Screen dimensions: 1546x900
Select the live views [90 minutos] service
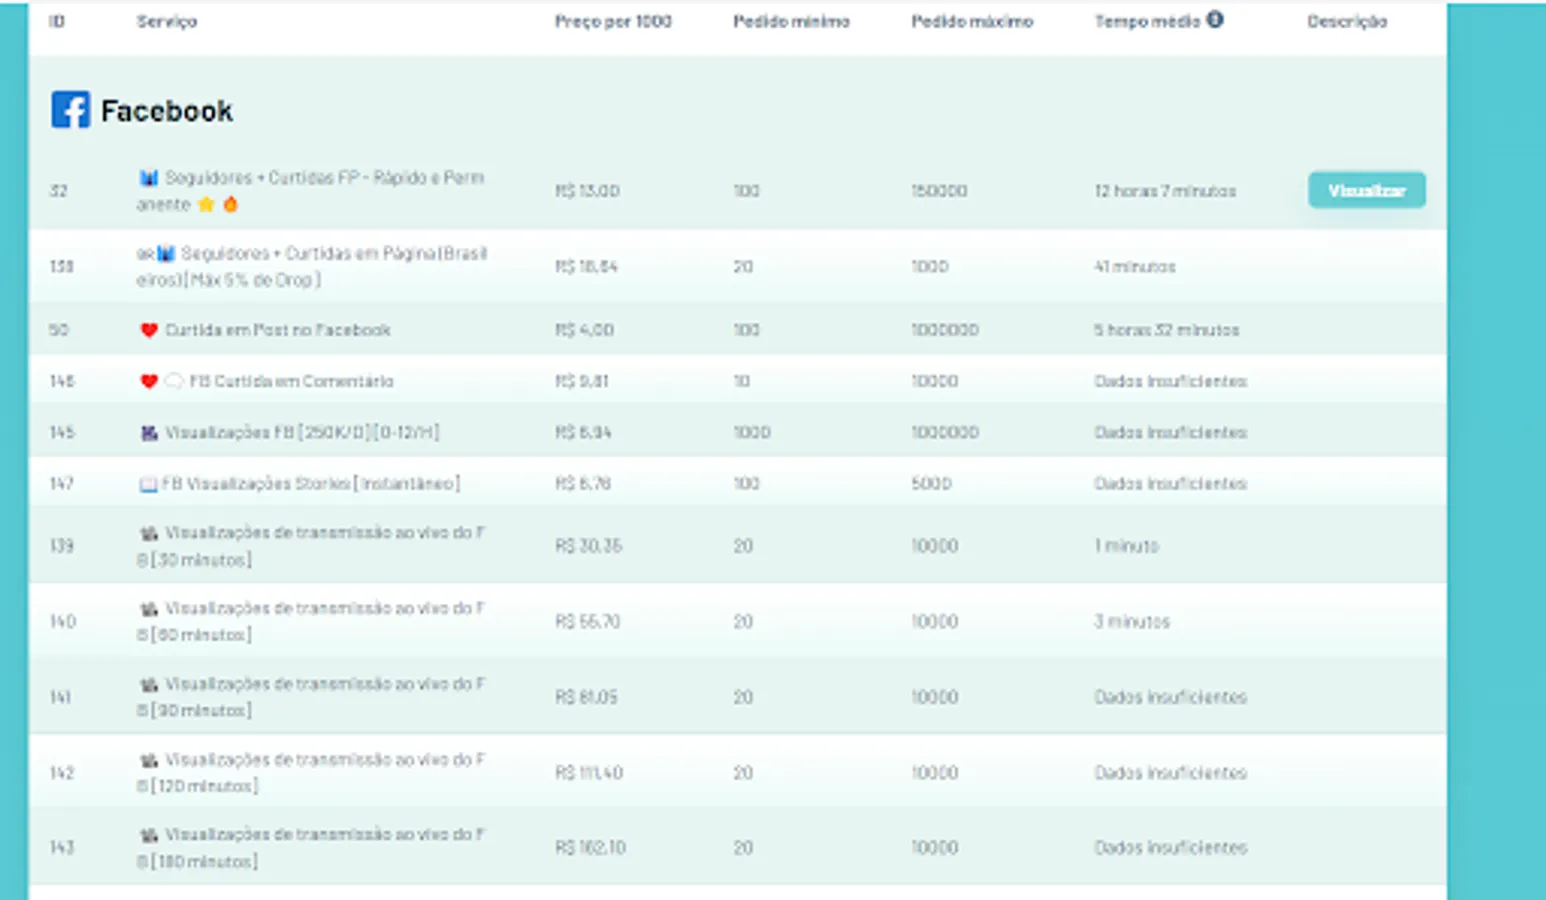(x=311, y=697)
